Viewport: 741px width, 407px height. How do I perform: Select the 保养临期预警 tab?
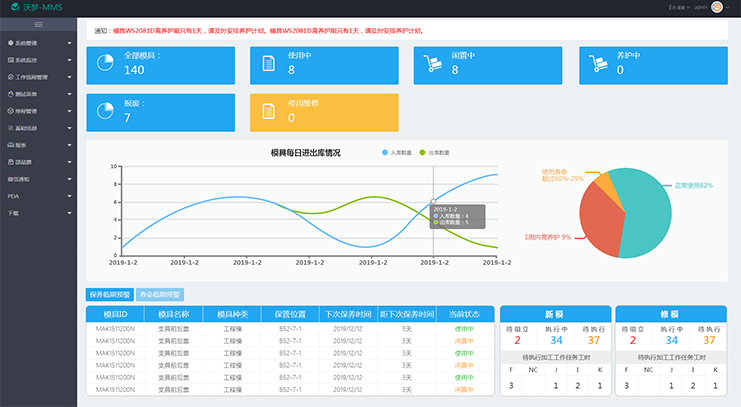coord(109,295)
